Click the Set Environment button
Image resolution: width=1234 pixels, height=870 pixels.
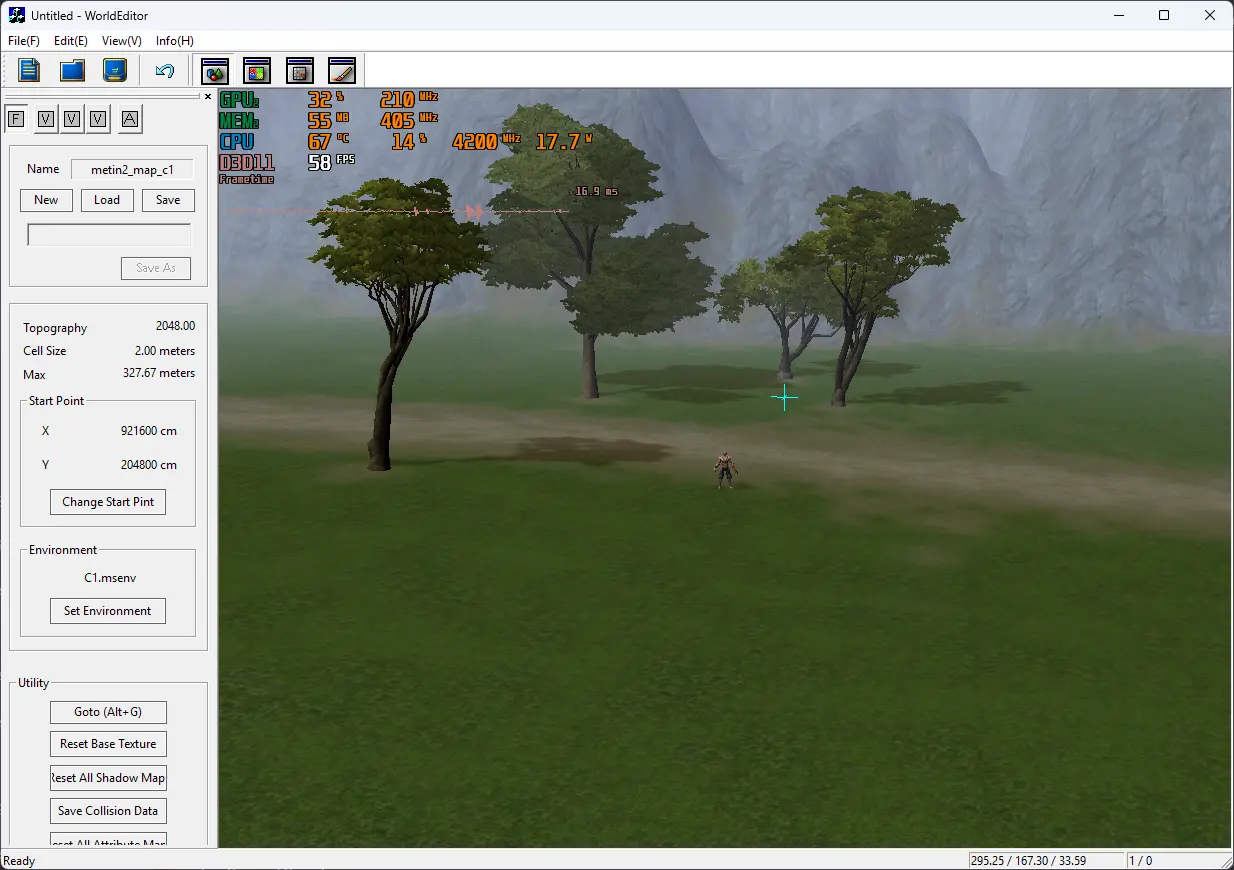point(108,611)
